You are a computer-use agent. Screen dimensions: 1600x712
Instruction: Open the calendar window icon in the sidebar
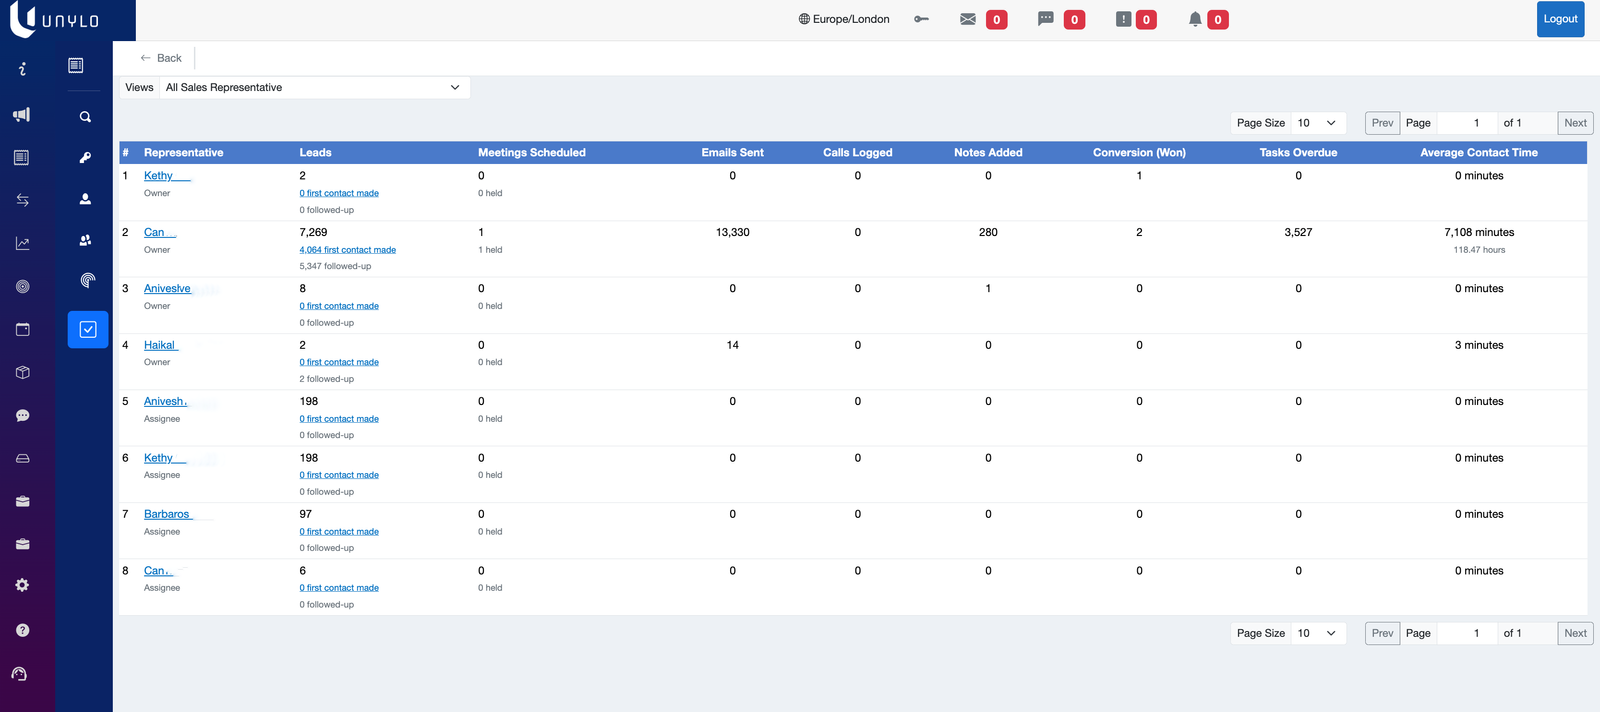tap(22, 330)
